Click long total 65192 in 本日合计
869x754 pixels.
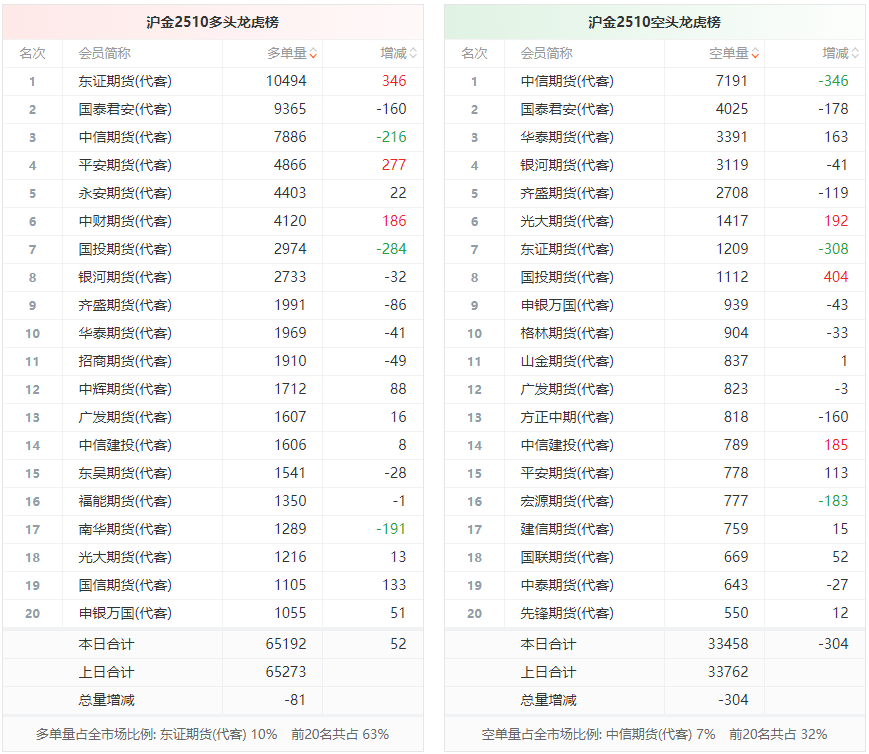tap(286, 644)
